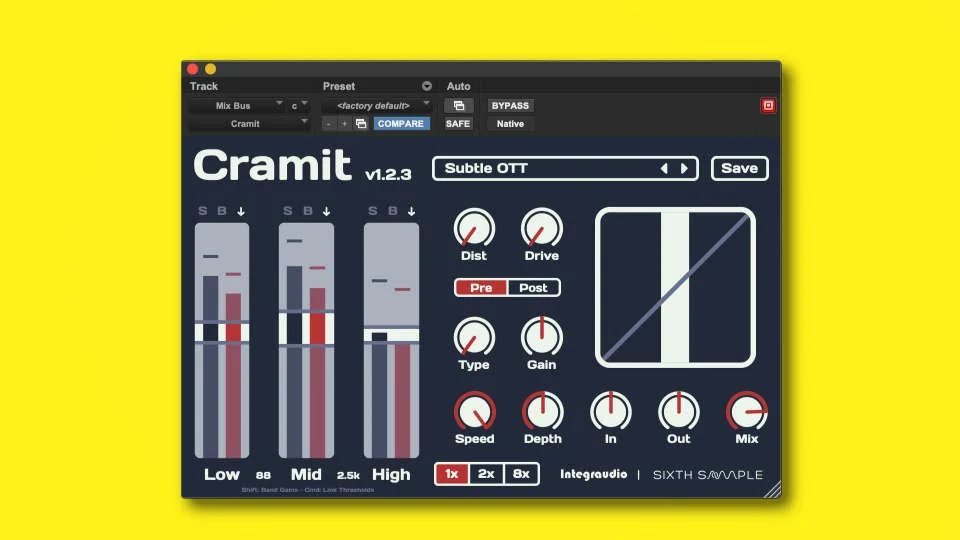Click the Dist knob
Screen dimensions: 960x540
474,228
